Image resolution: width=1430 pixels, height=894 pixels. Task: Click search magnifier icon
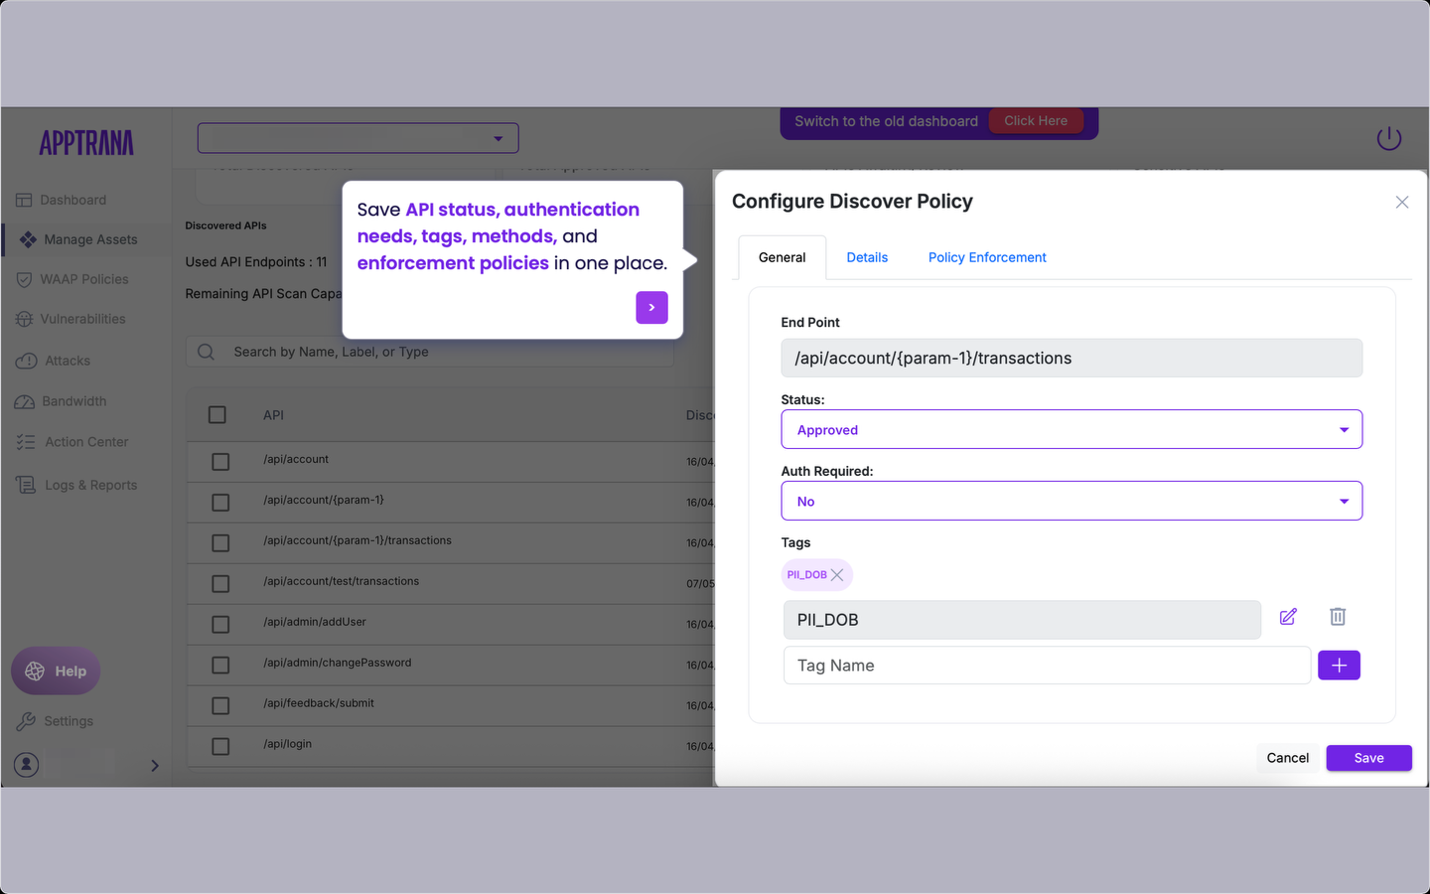tap(206, 352)
